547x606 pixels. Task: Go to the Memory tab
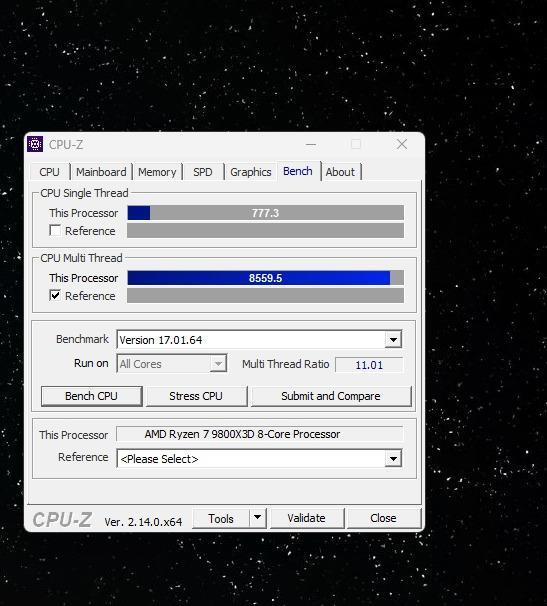click(157, 172)
